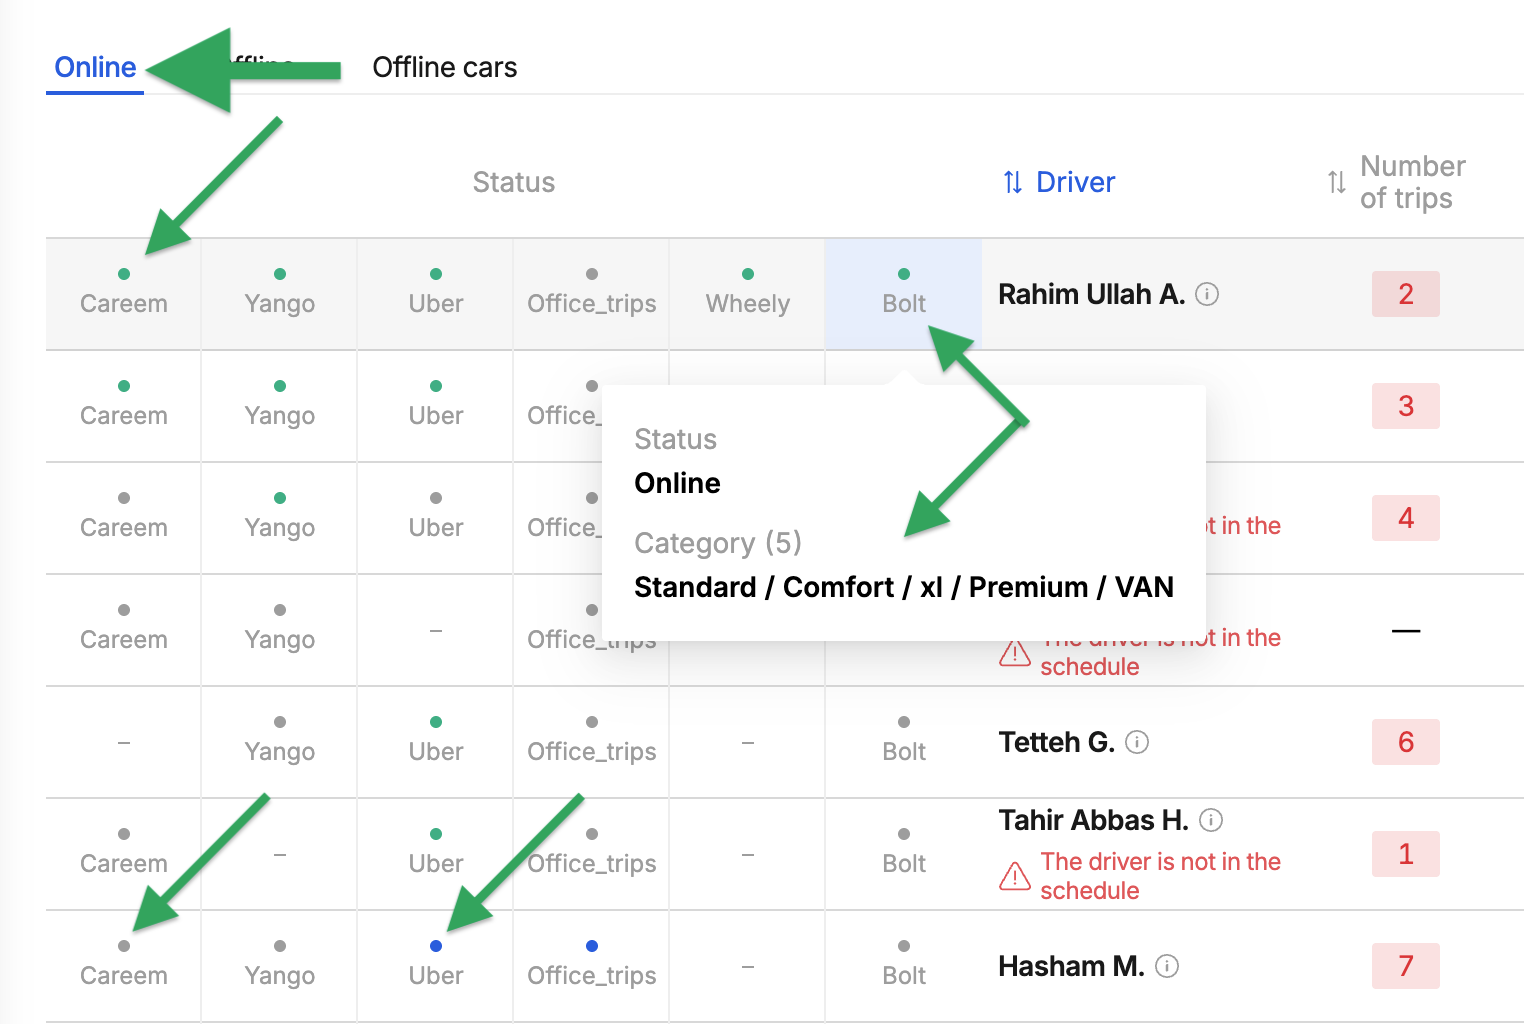Select Bolt cell in Tetteh G. row
The image size is (1524, 1024).
pyautogui.click(x=904, y=742)
